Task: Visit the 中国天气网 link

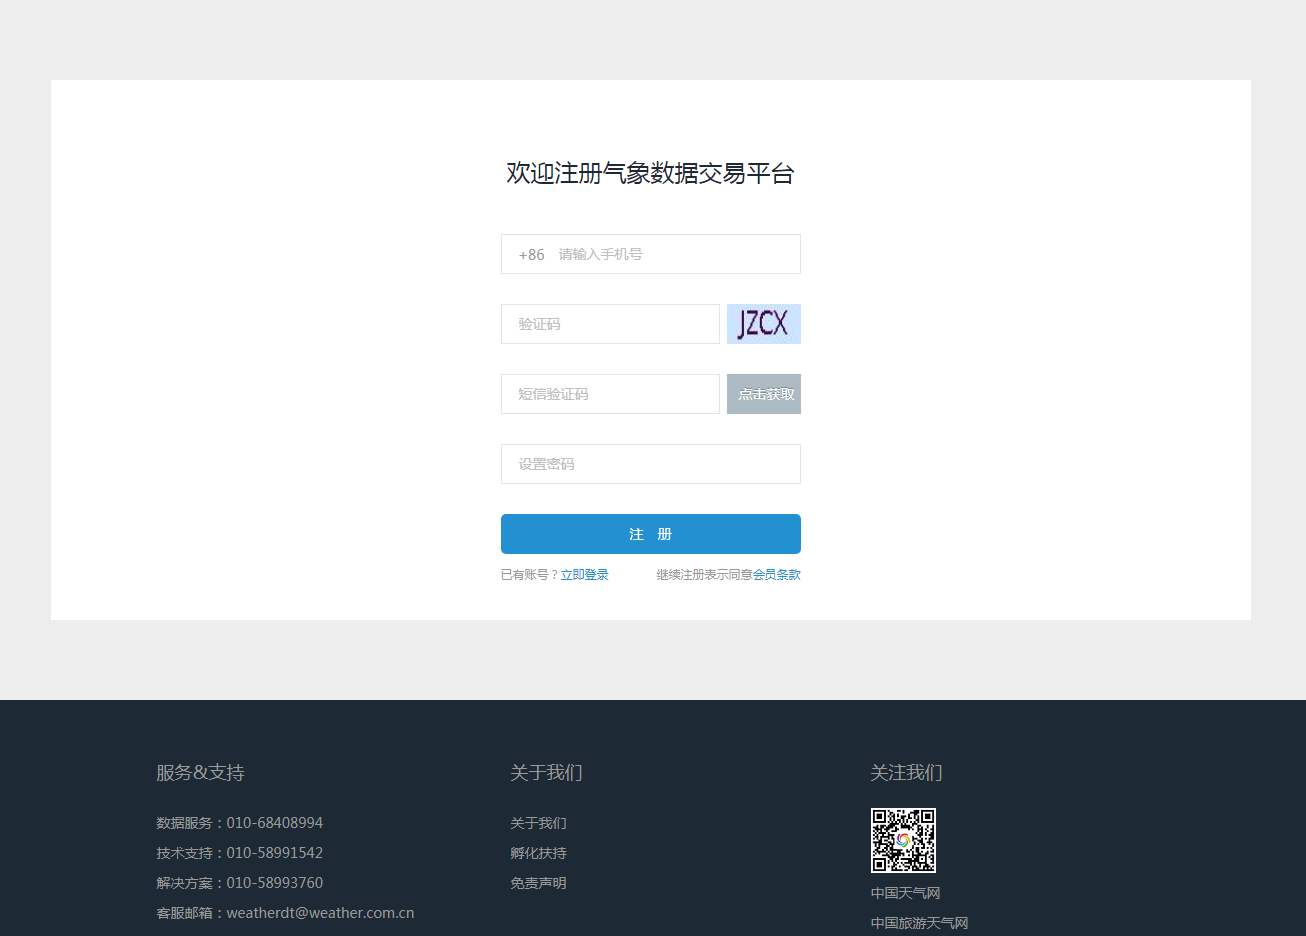Action: pyautogui.click(x=905, y=893)
